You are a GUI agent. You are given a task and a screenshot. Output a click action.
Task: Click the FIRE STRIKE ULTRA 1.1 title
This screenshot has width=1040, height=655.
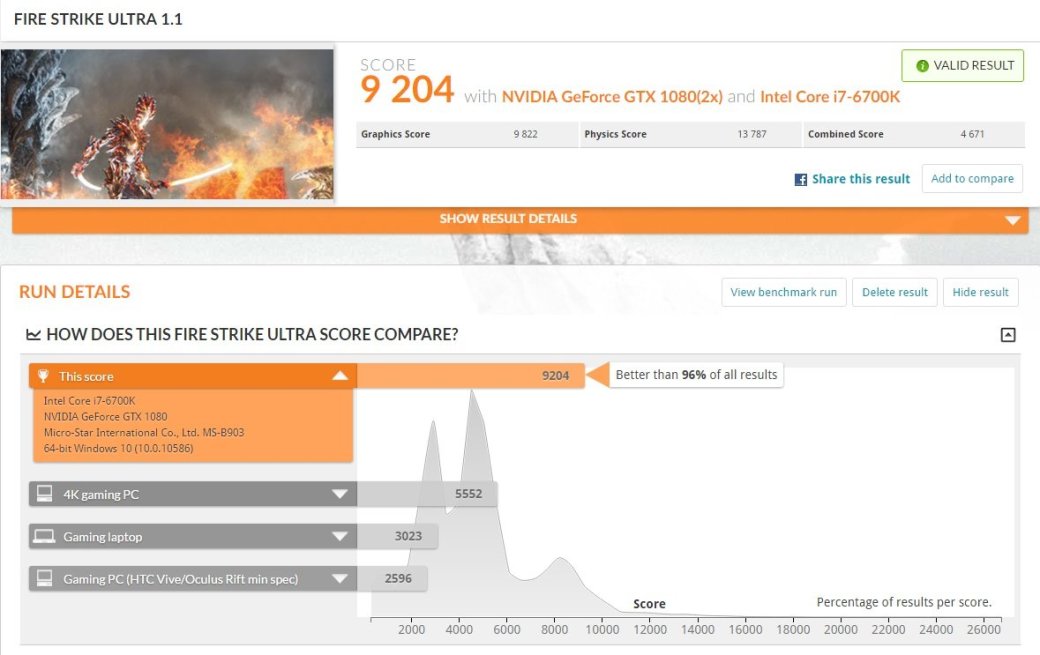tap(98, 19)
